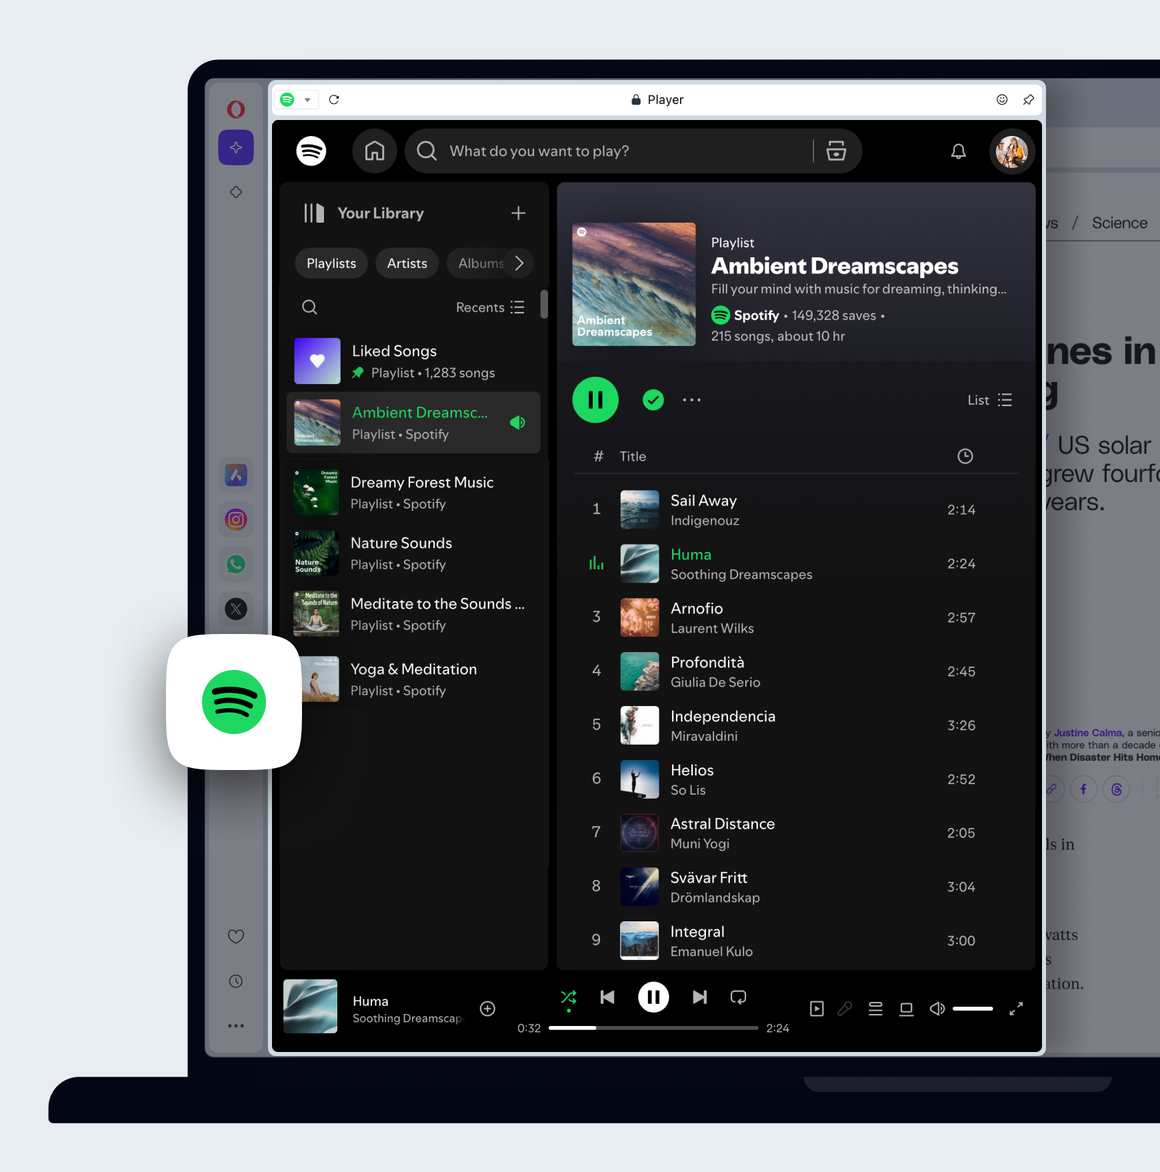Open the lyrics view microphone icon
Viewport: 1160px width, 1172px height.
coord(845,1009)
